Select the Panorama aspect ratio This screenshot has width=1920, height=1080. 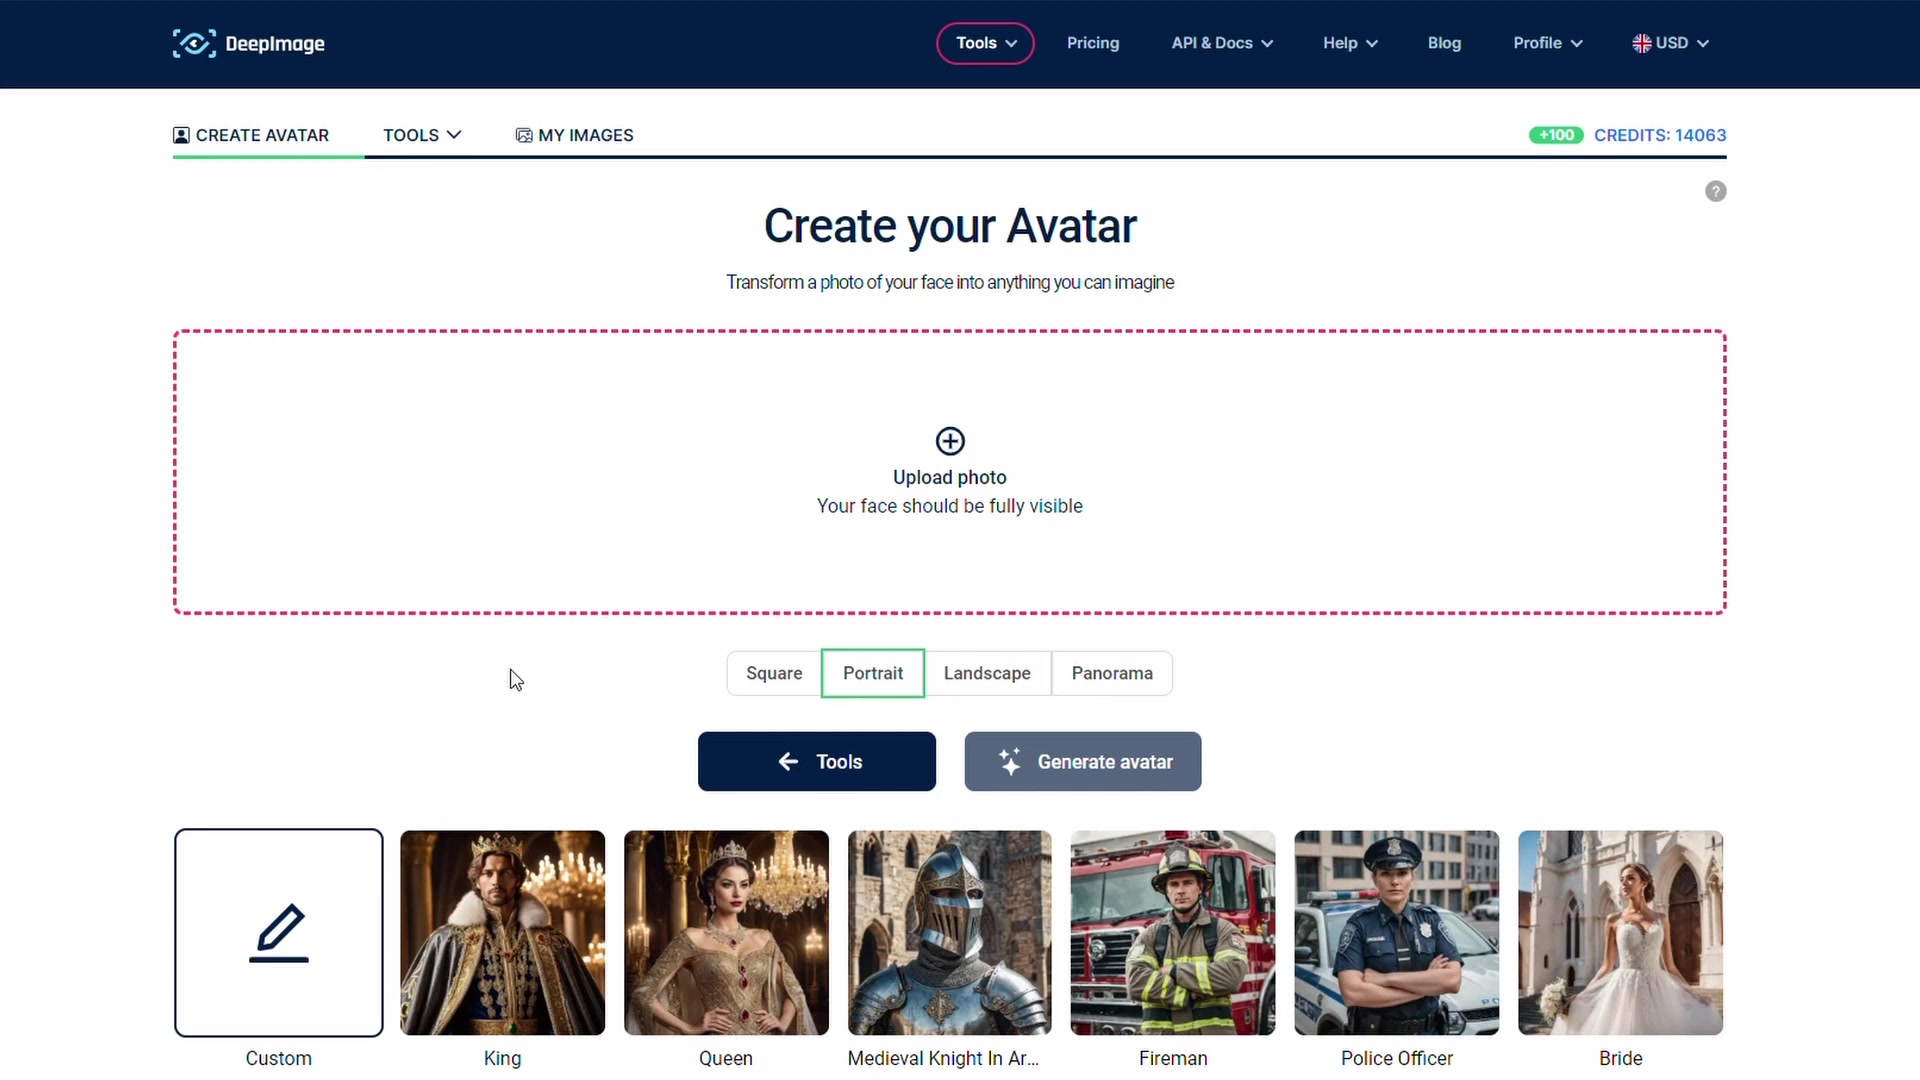(x=1112, y=673)
